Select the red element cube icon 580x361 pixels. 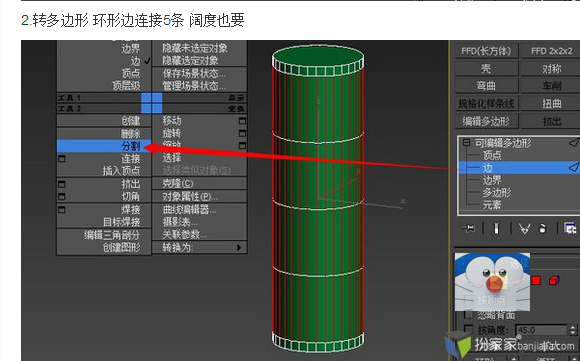[554, 281]
